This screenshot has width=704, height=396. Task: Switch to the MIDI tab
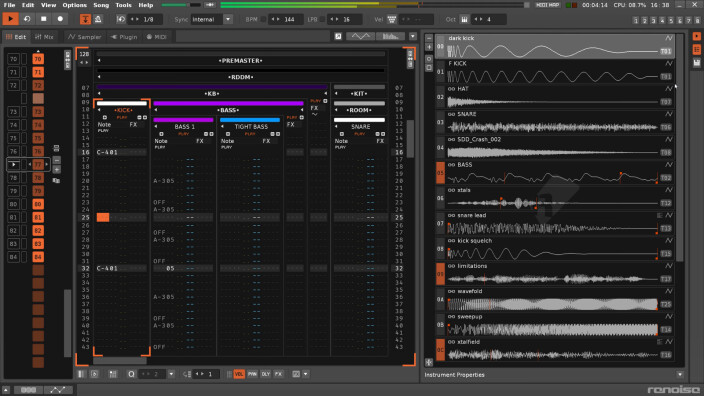tap(156, 37)
